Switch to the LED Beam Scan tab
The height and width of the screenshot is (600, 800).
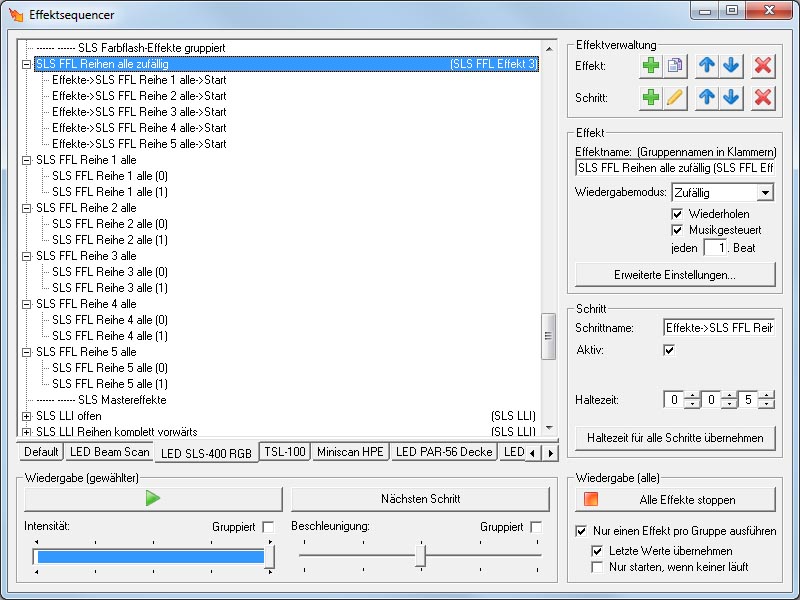click(110, 452)
